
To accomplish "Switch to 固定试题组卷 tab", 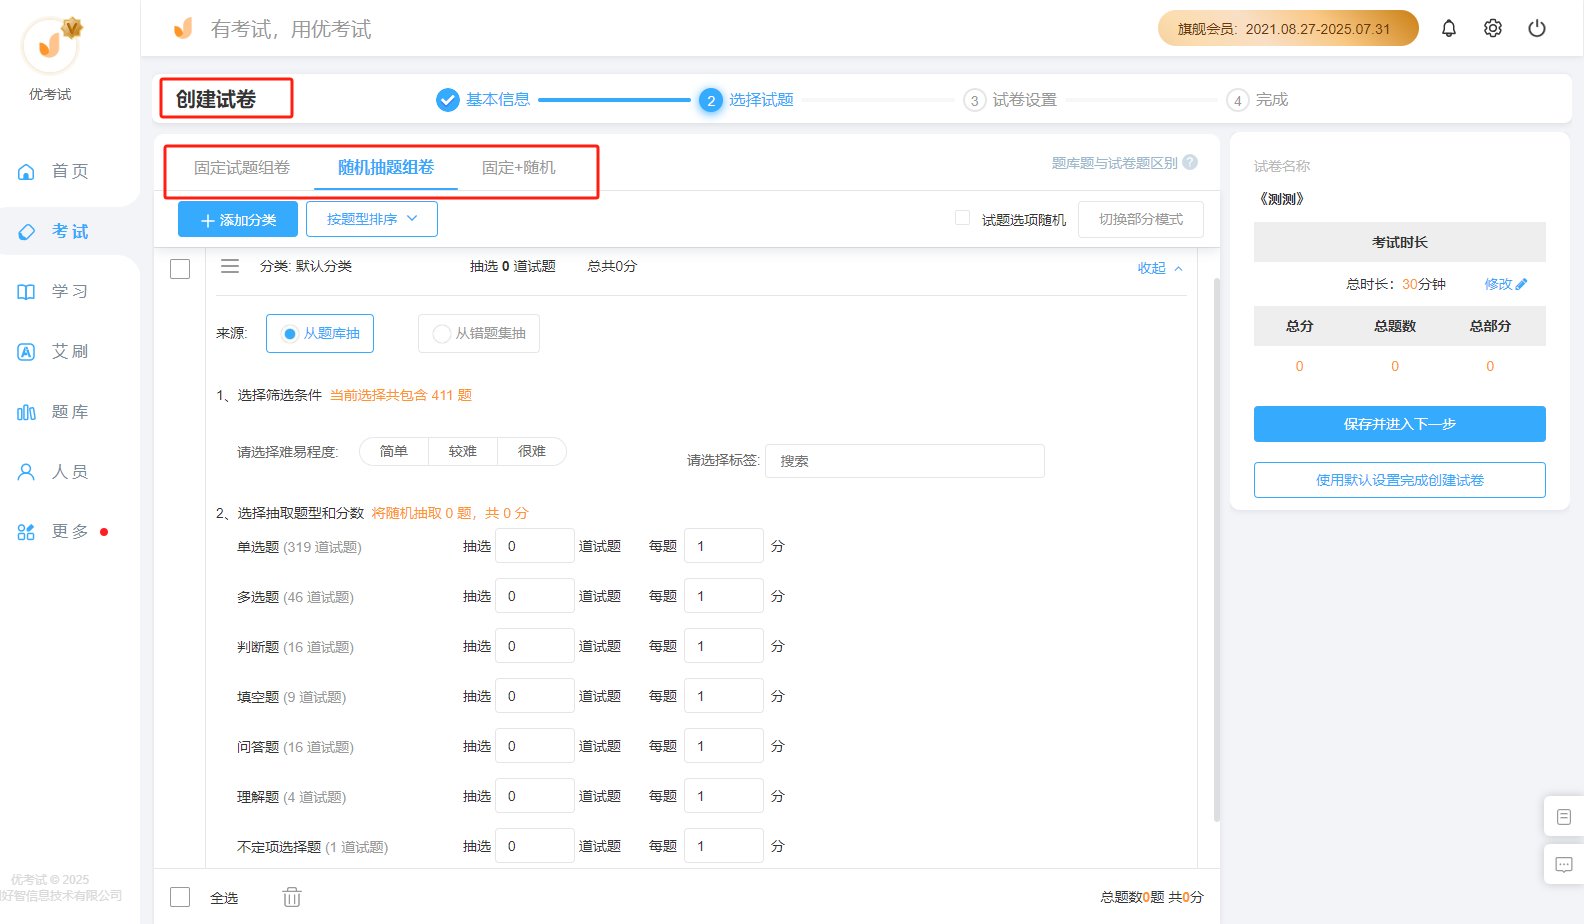I will click(242, 168).
